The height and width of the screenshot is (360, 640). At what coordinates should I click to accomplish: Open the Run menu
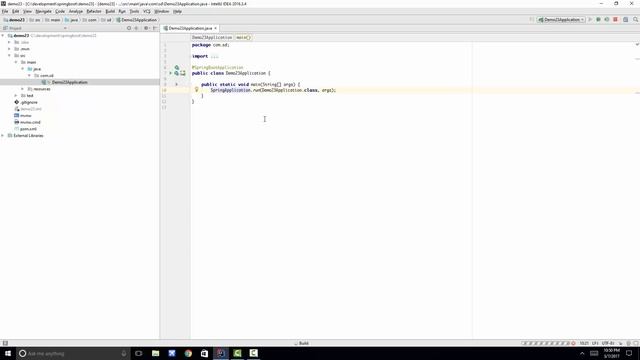[x=122, y=11]
